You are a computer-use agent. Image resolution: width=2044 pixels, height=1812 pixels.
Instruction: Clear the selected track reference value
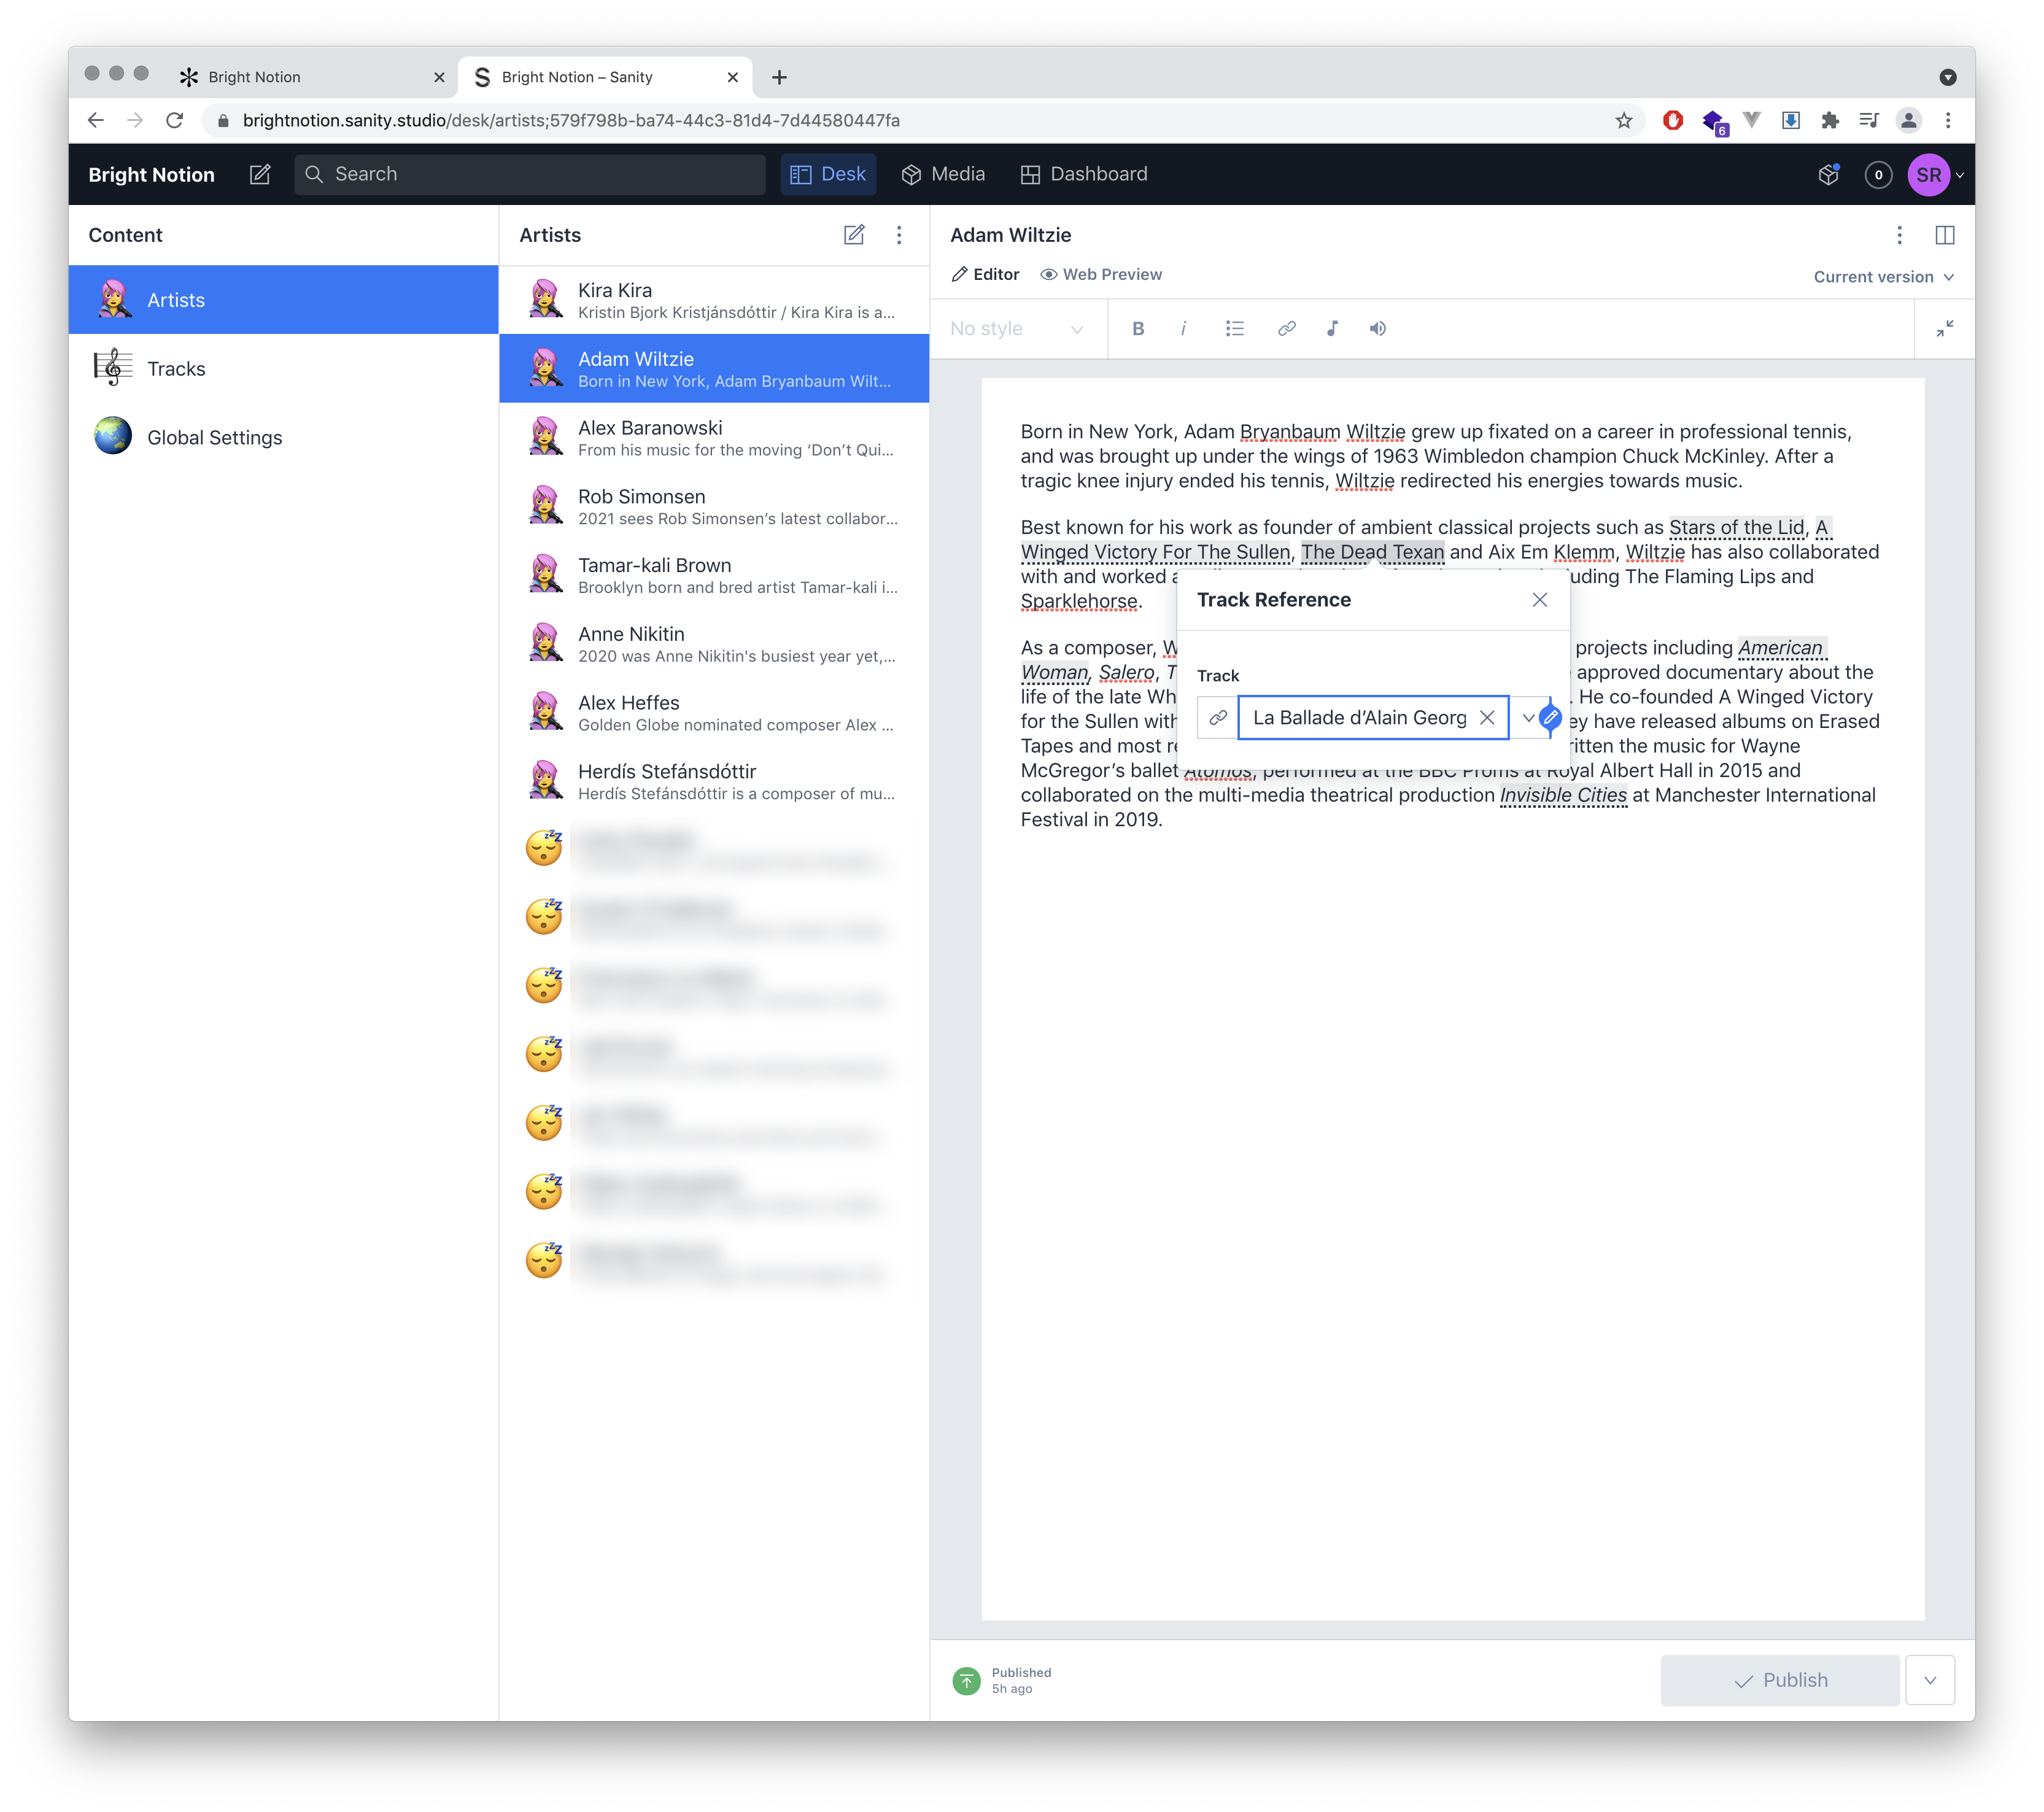[x=1486, y=718]
